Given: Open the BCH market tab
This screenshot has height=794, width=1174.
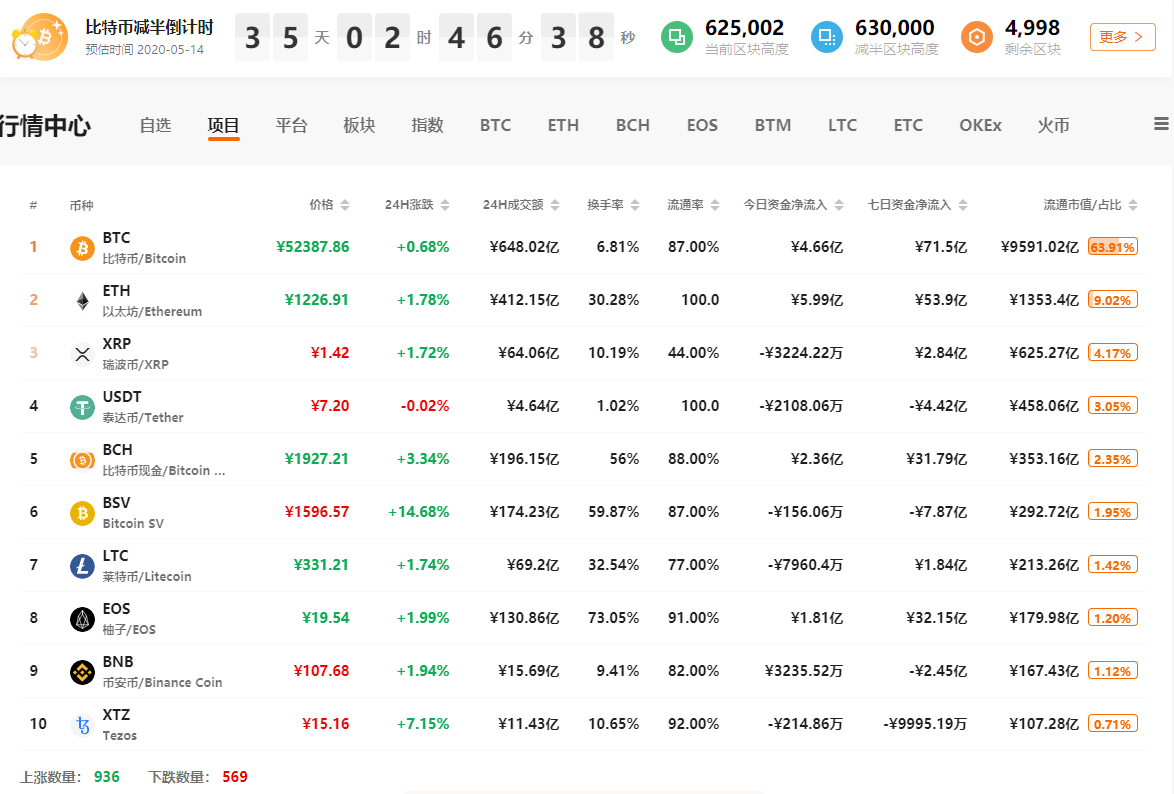Looking at the screenshot, I should point(633,125).
